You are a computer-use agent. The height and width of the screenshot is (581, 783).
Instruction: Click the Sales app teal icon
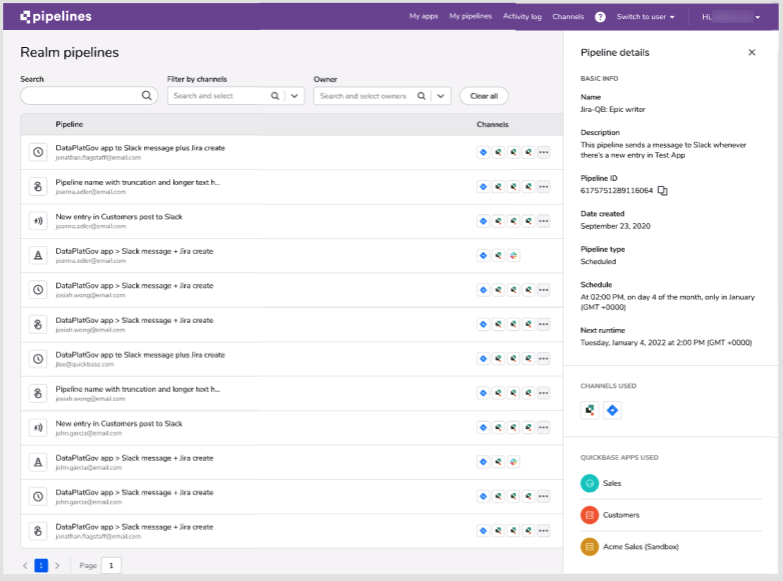[589, 483]
